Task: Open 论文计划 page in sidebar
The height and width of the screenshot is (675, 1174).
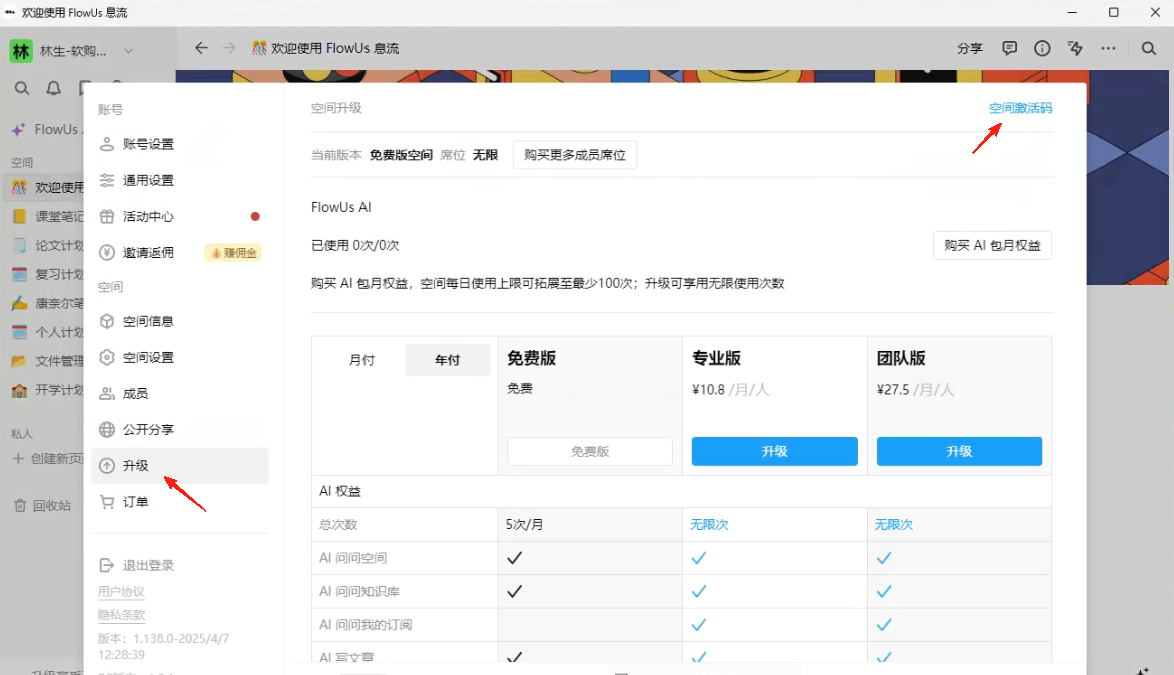Action: tap(45, 245)
